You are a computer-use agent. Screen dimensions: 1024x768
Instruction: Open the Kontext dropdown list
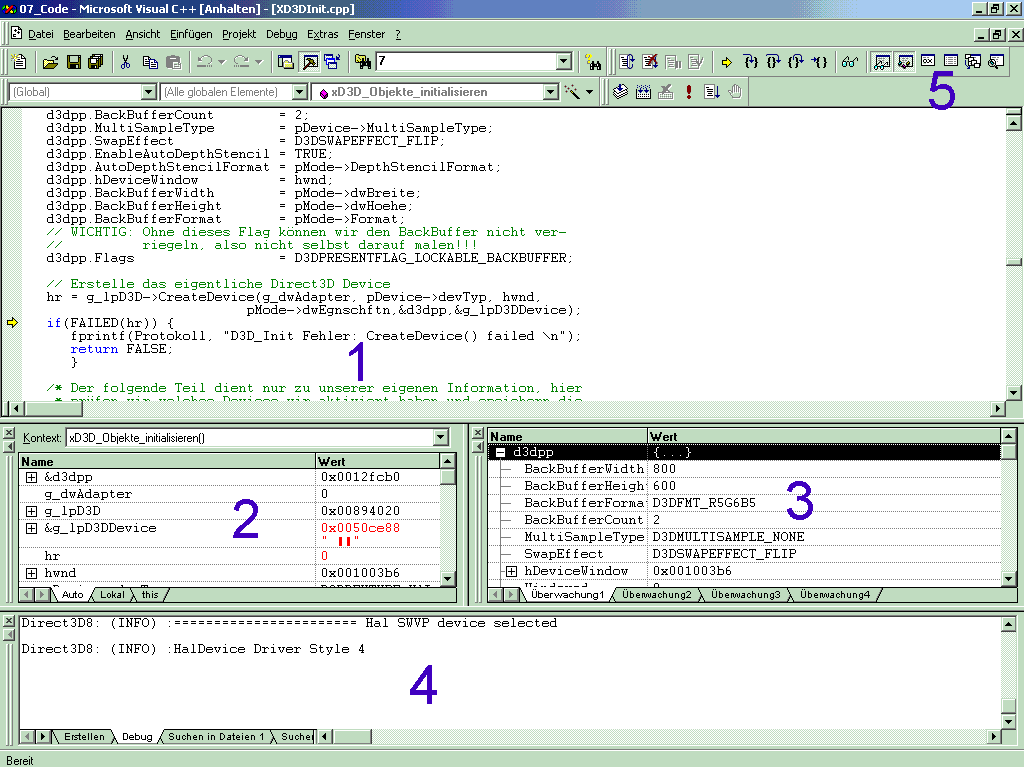[x=441, y=438]
